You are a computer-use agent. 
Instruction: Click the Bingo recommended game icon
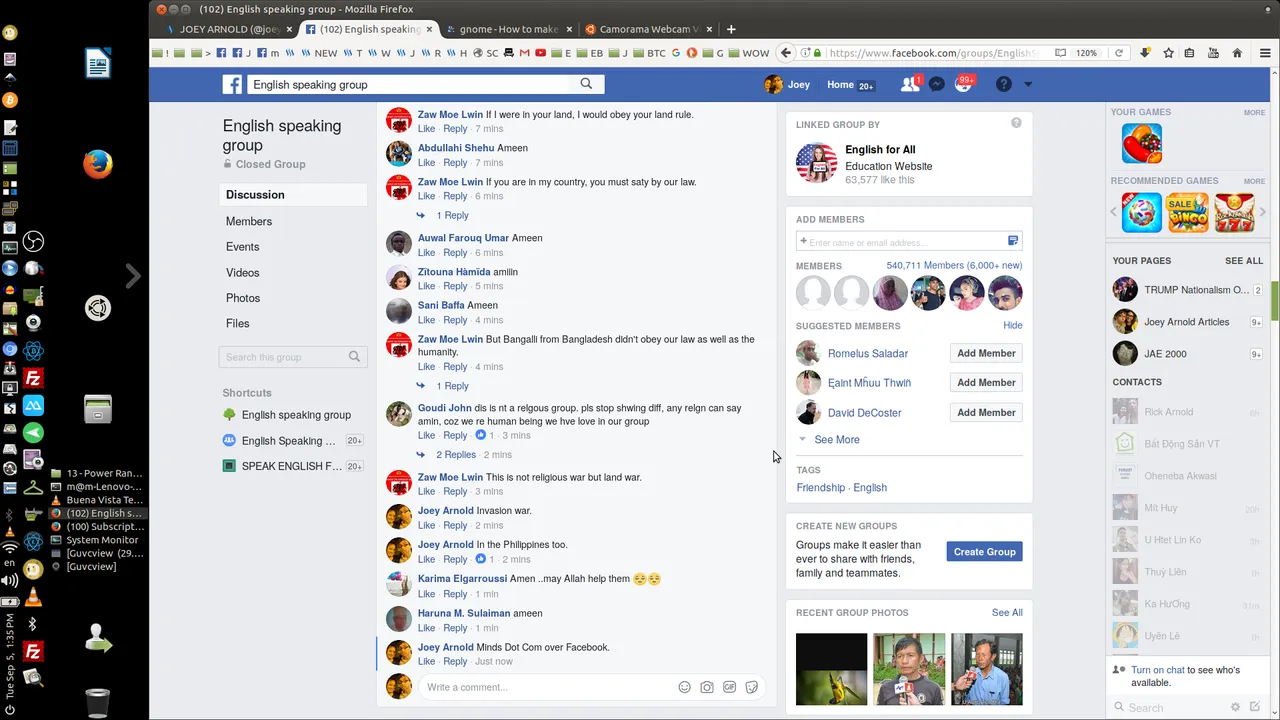click(x=1187, y=212)
